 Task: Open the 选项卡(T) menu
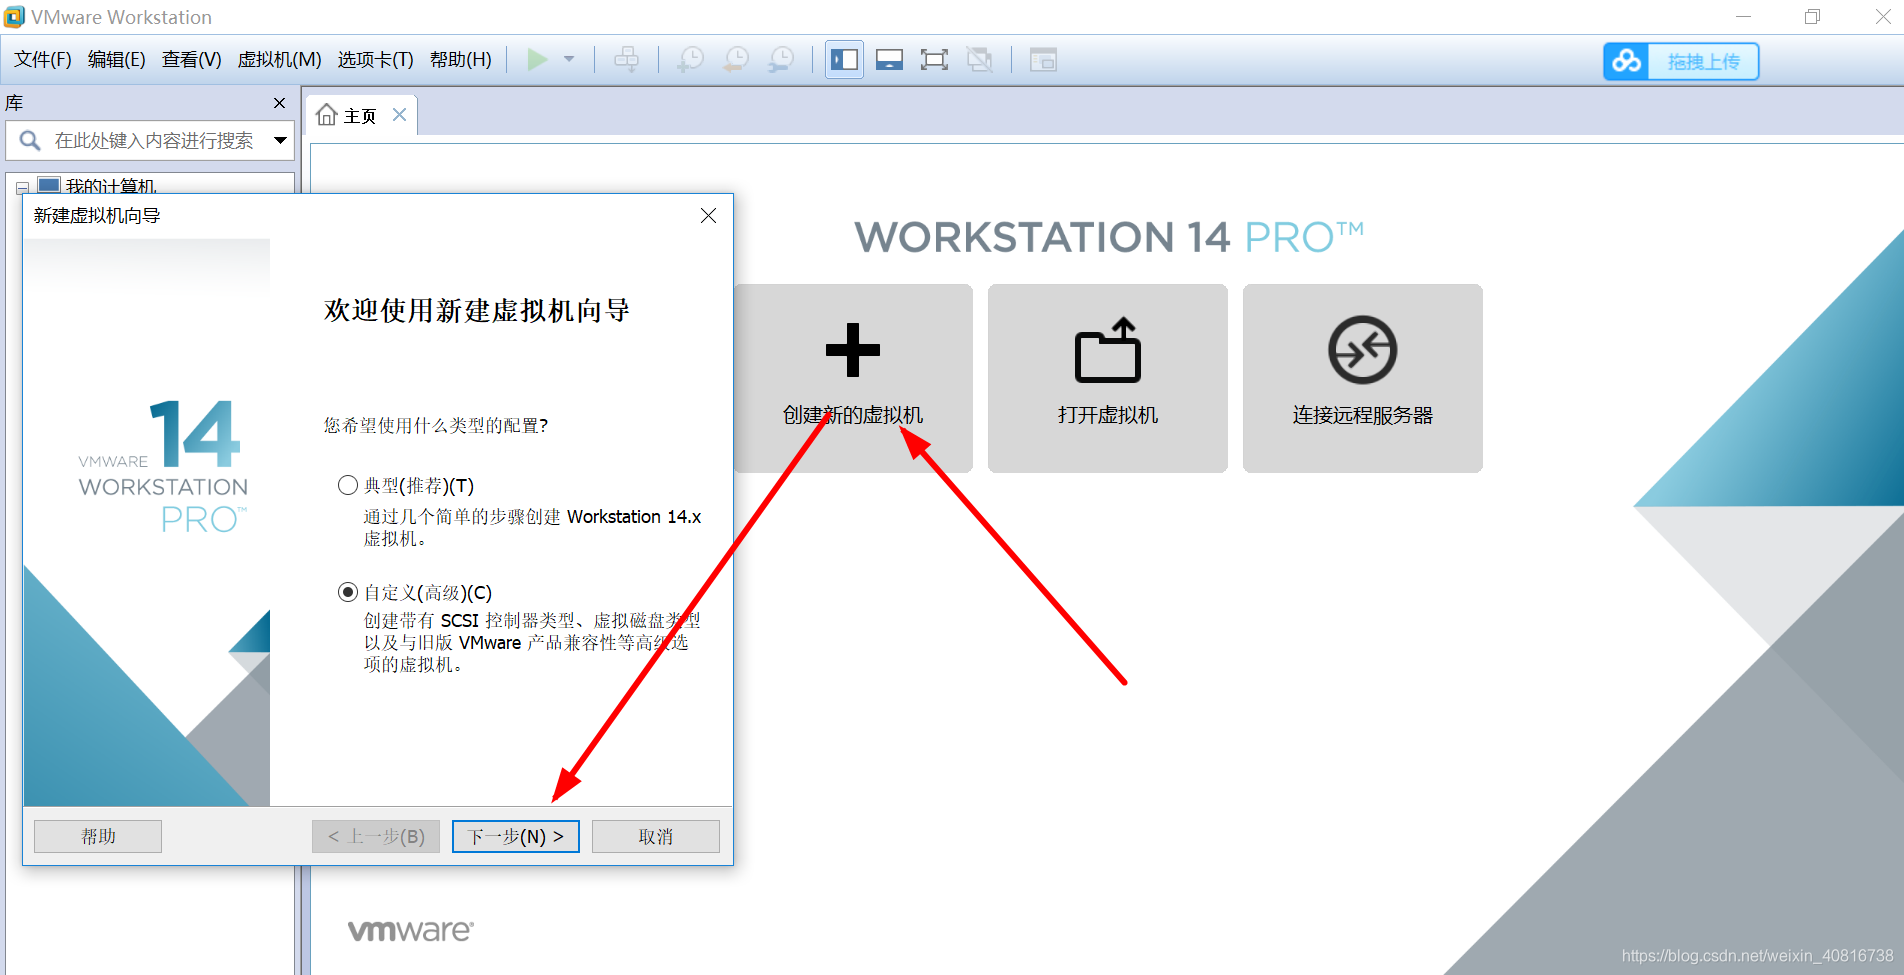pos(375,60)
